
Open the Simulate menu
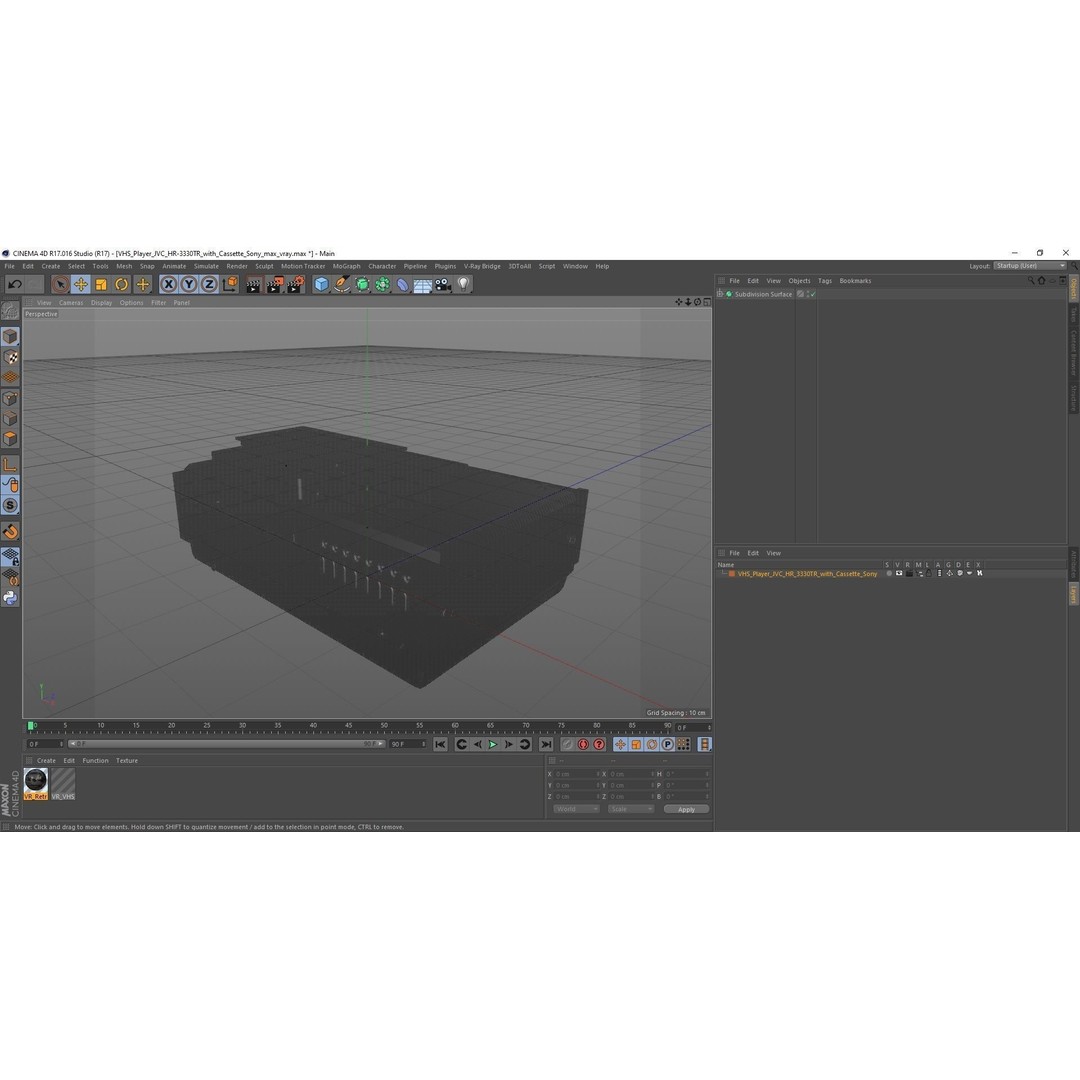pyautogui.click(x=206, y=267)
